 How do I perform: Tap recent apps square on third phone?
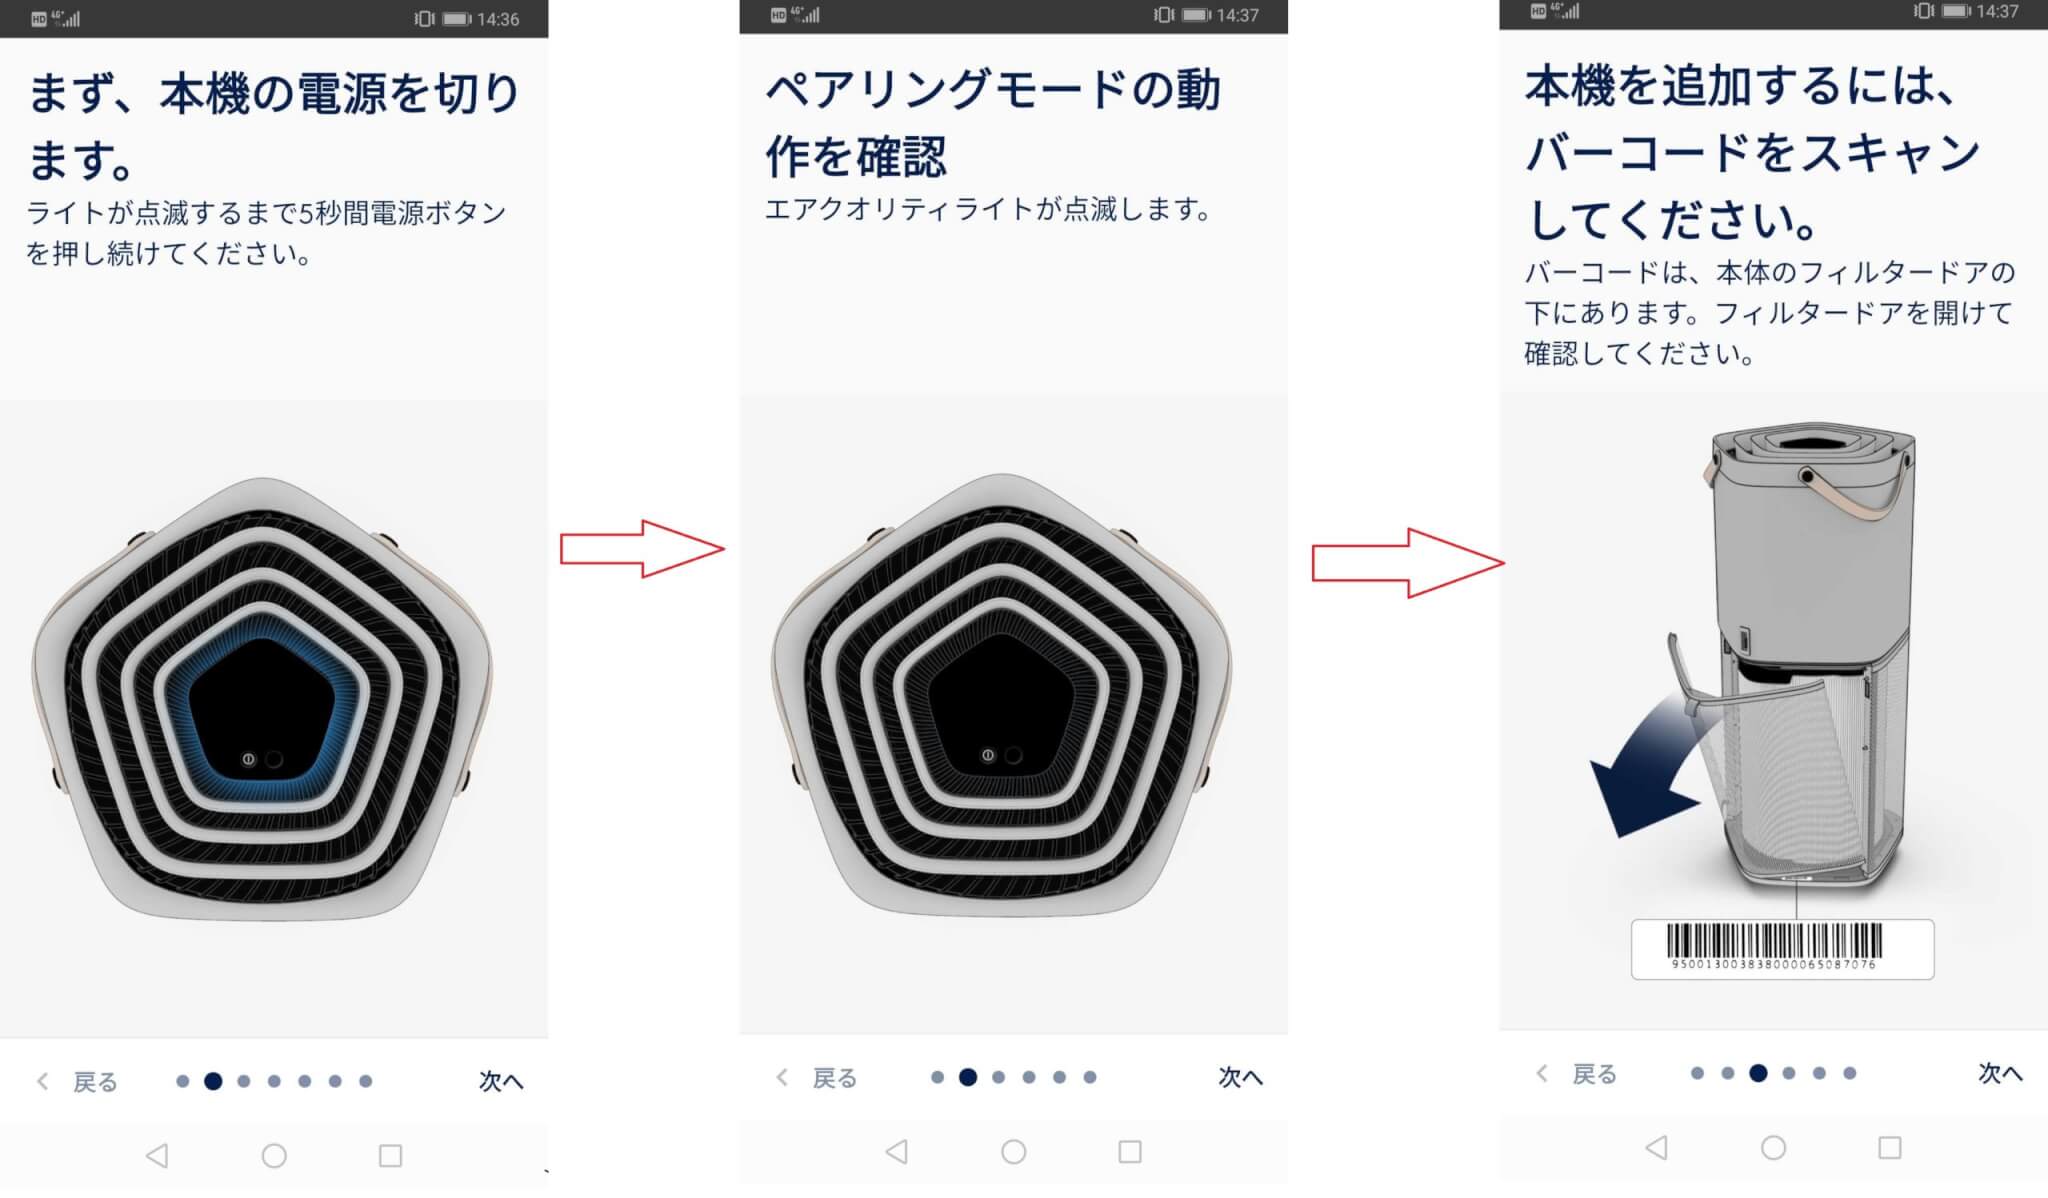point(1889,1147)
